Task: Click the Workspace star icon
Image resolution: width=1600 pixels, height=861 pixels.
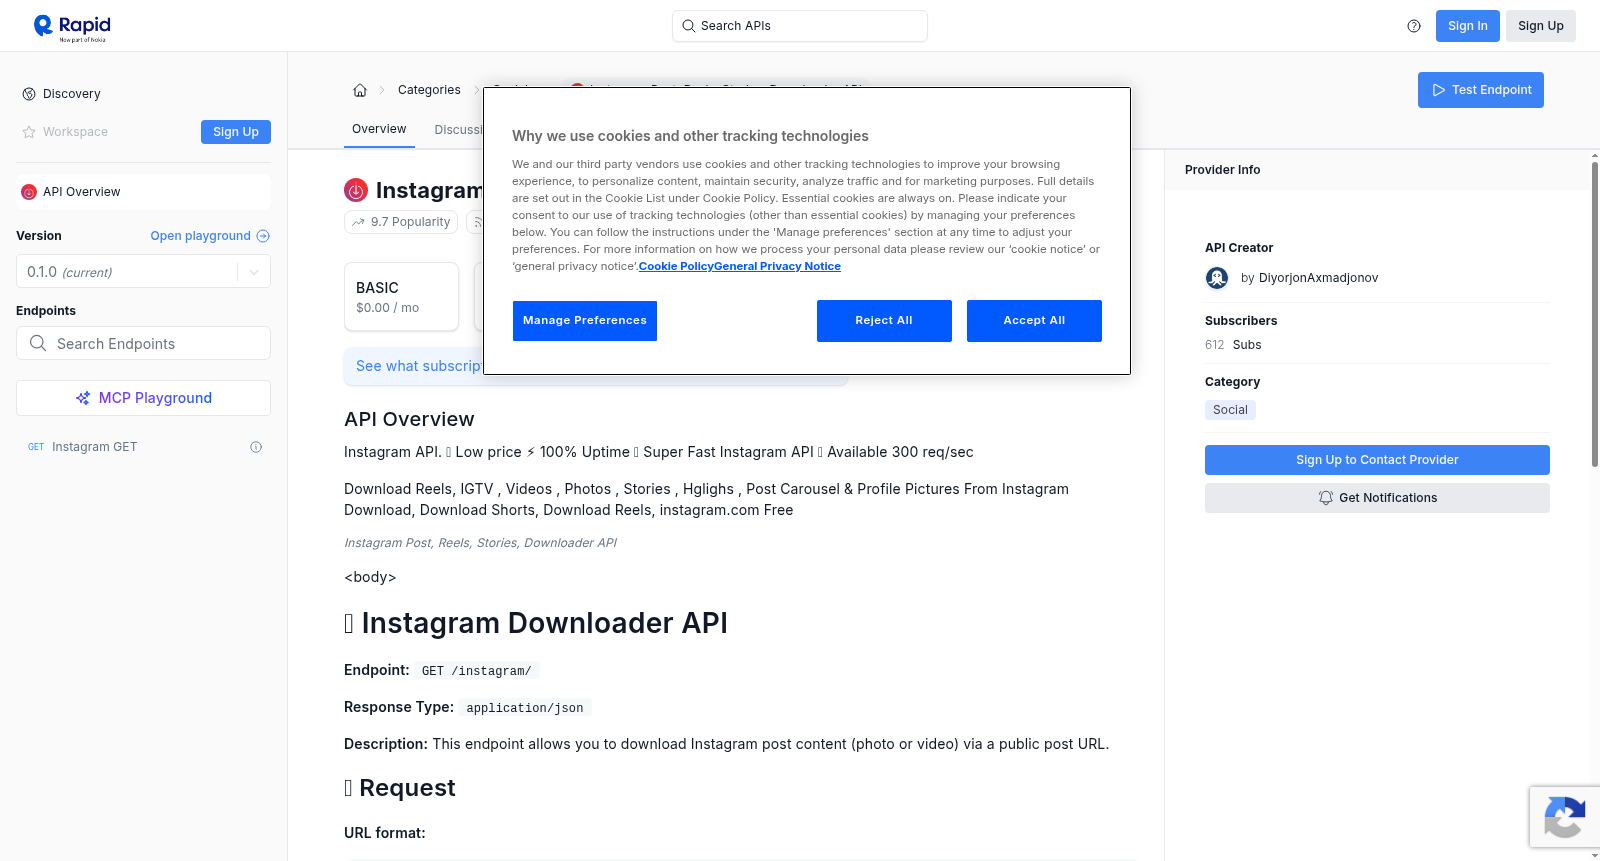Action: 29,132
